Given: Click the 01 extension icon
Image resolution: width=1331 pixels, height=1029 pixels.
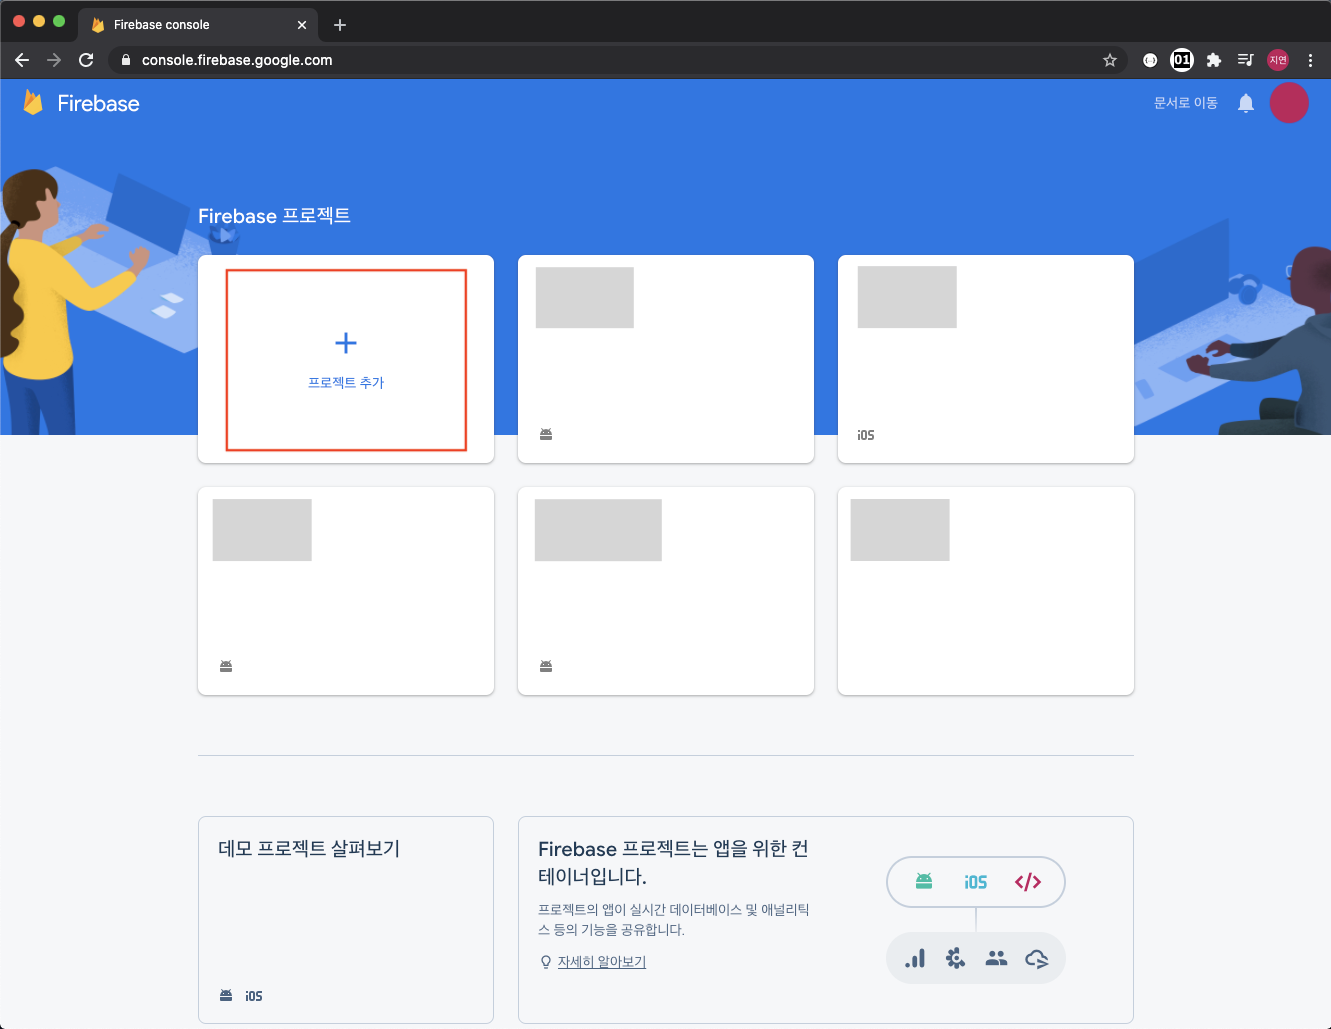Looking at the screenshot, I should coord(1182,60).
